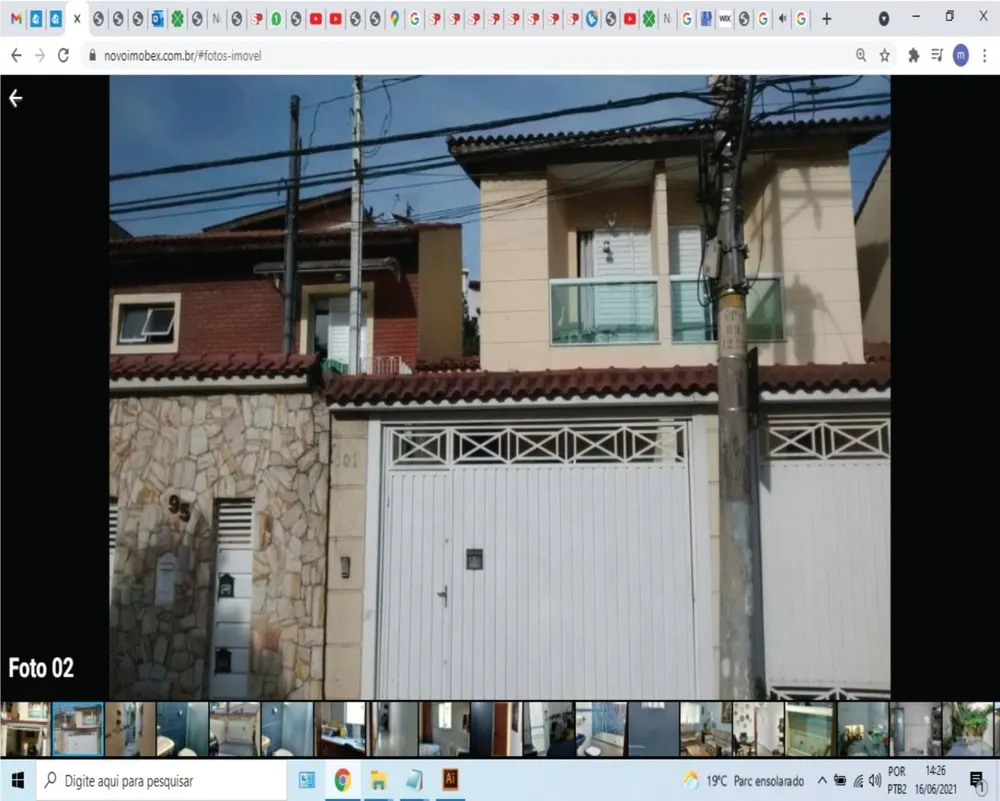Open Chrome's three-dot menu
The image size is (1000, 801).
(985, 55)
